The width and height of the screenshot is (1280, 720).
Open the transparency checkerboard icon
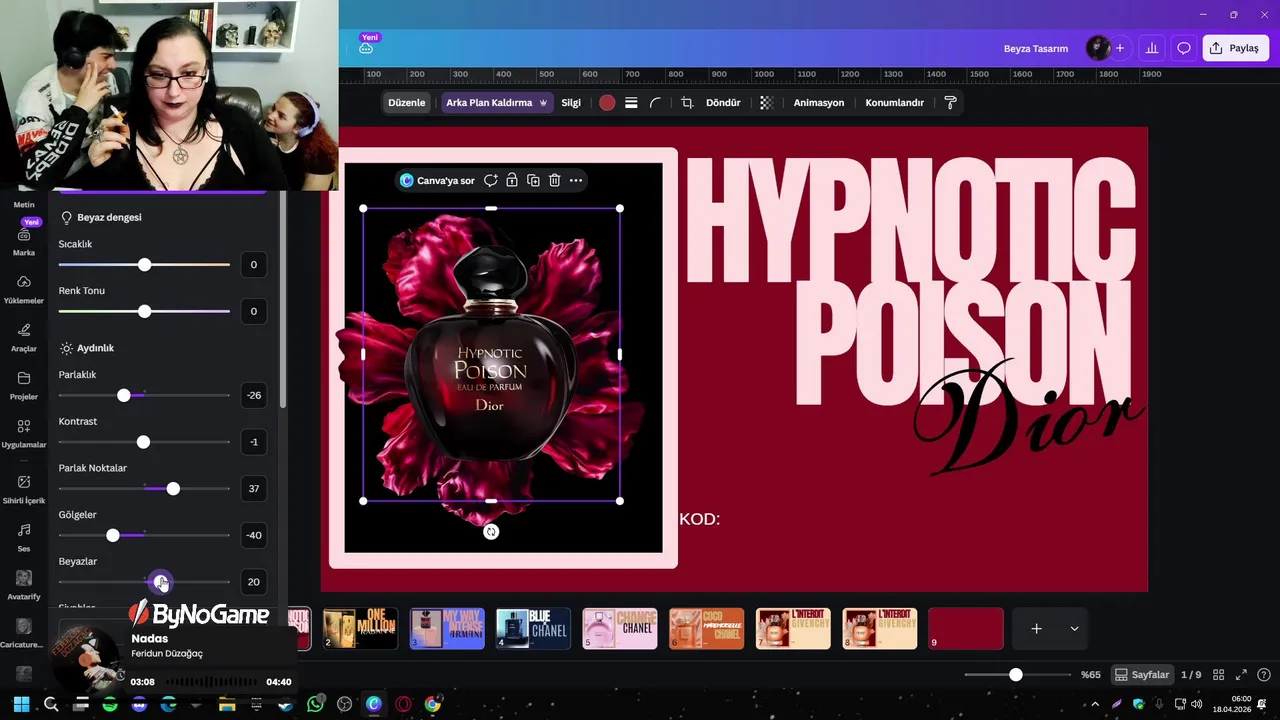(x=766, y=103)
